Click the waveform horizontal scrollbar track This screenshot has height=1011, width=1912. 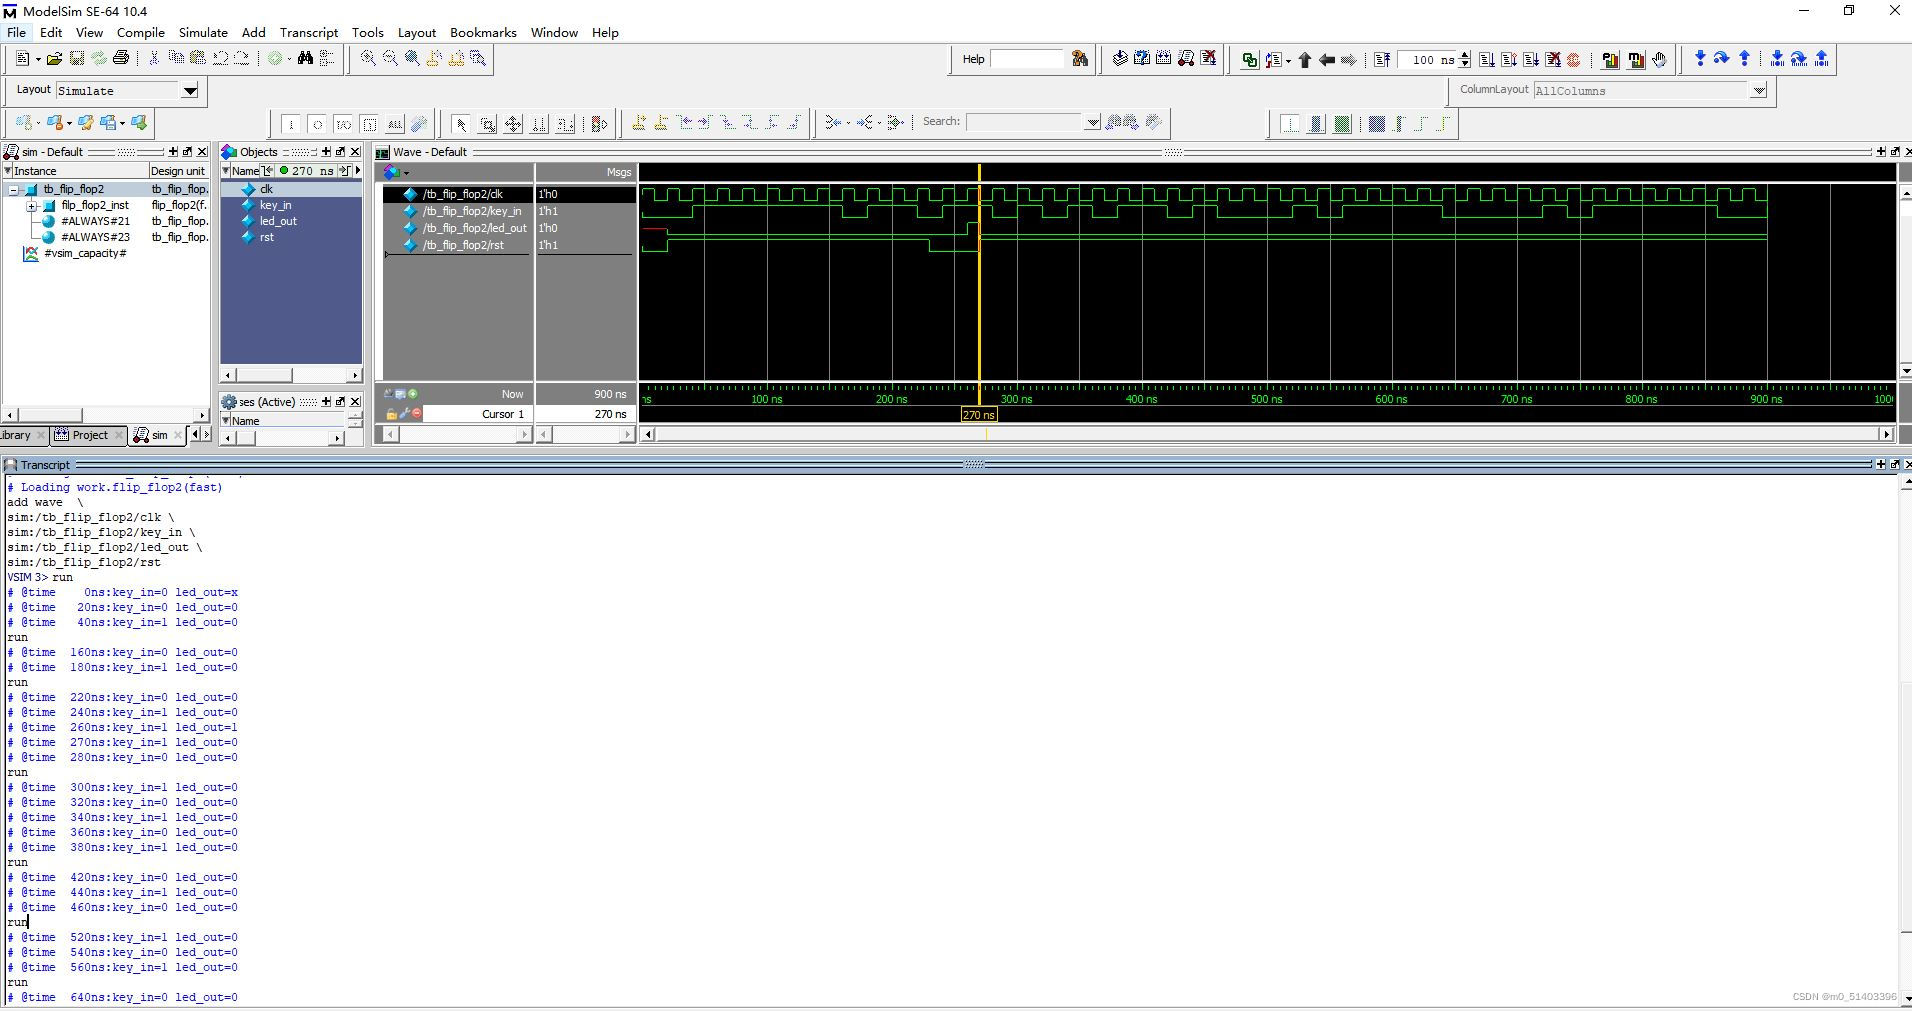click(1266, 434)
